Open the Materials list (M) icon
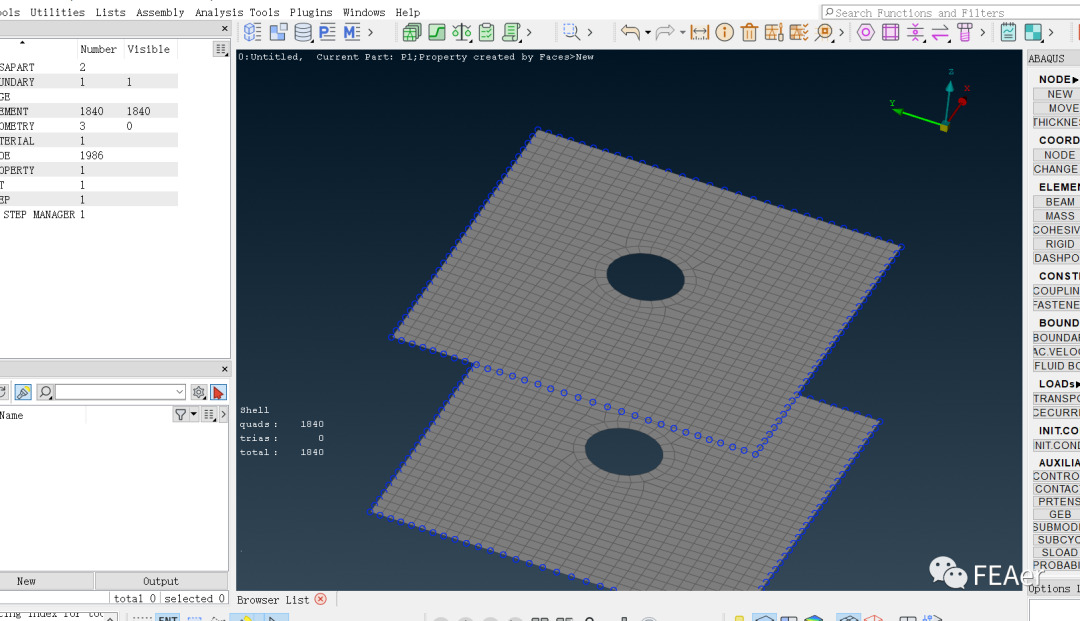 click(352, 32)
